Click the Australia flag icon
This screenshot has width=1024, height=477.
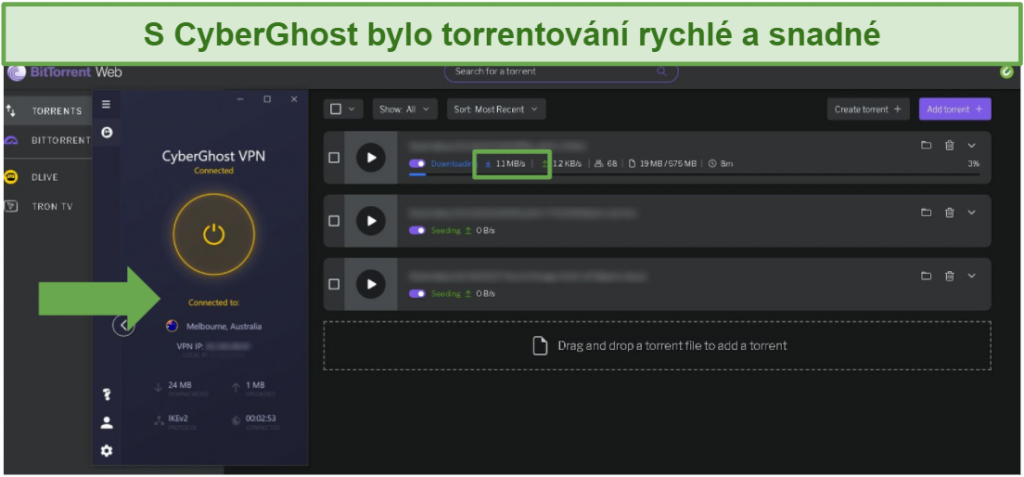[172, 326]
